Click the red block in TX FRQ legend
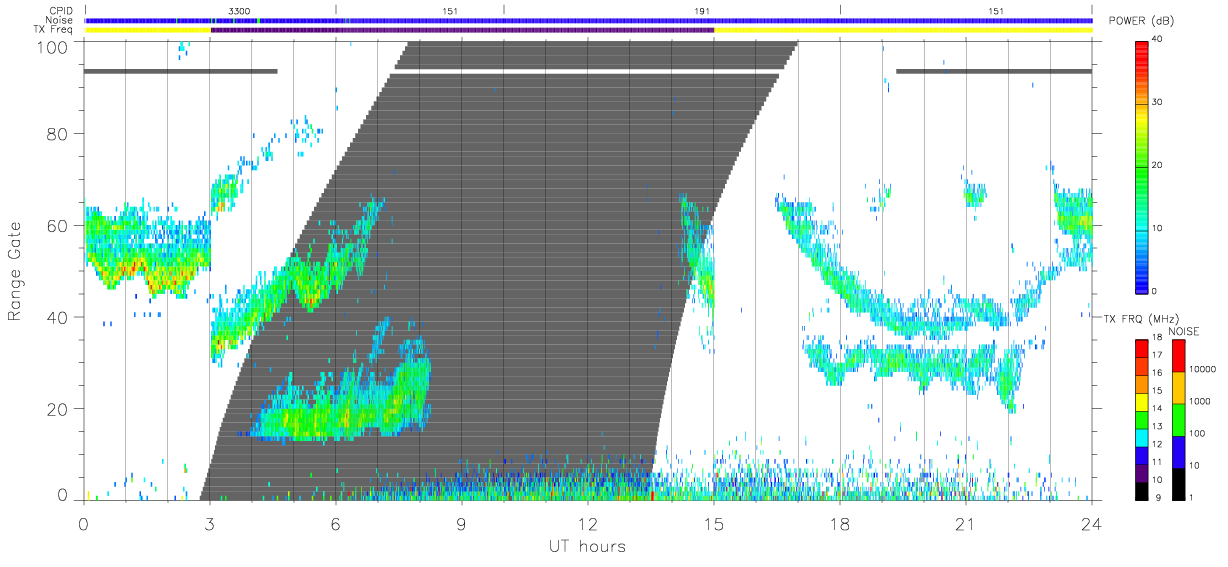Image resolution: width=1228 pixels, height=567 pixels. point(1143,348)
